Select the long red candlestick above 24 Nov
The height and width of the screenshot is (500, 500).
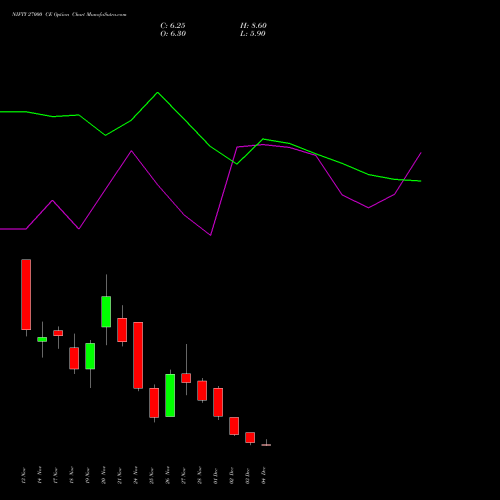[138, 355]
